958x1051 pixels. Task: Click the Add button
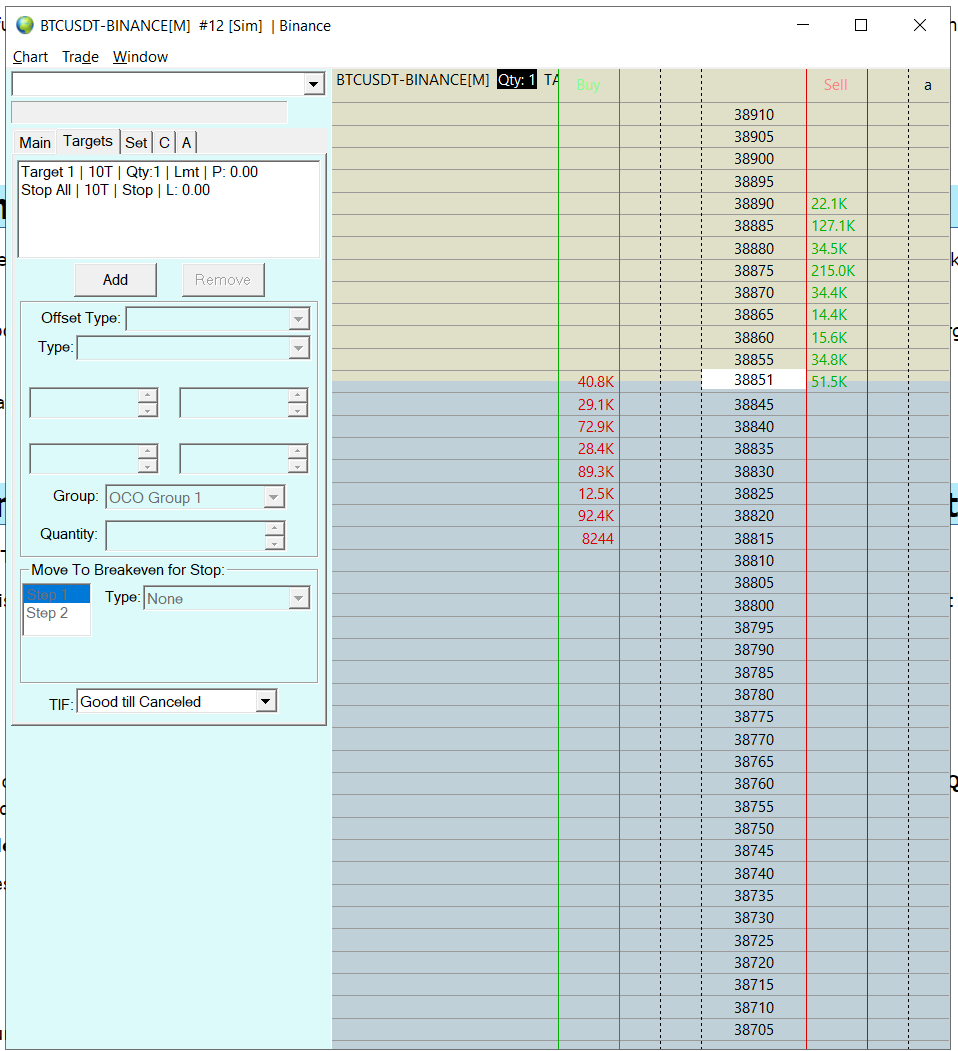coord(115,280)
